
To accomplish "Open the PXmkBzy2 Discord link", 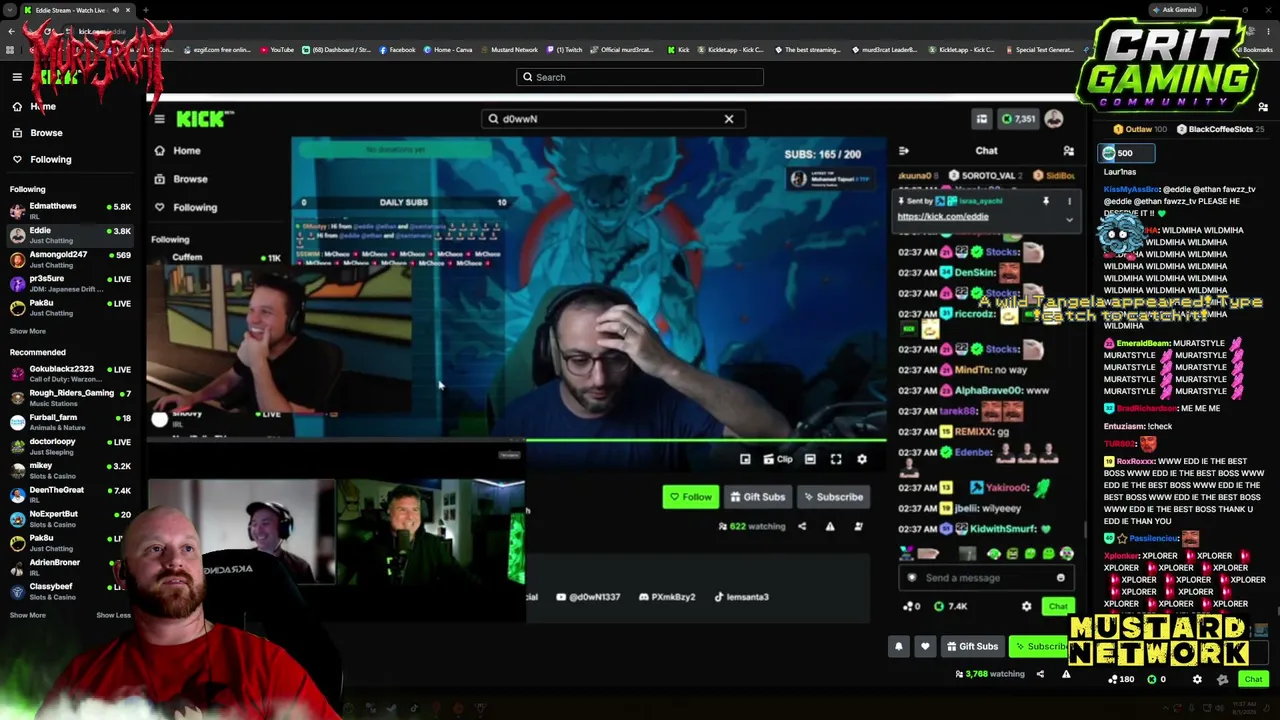I will point(666,597).
